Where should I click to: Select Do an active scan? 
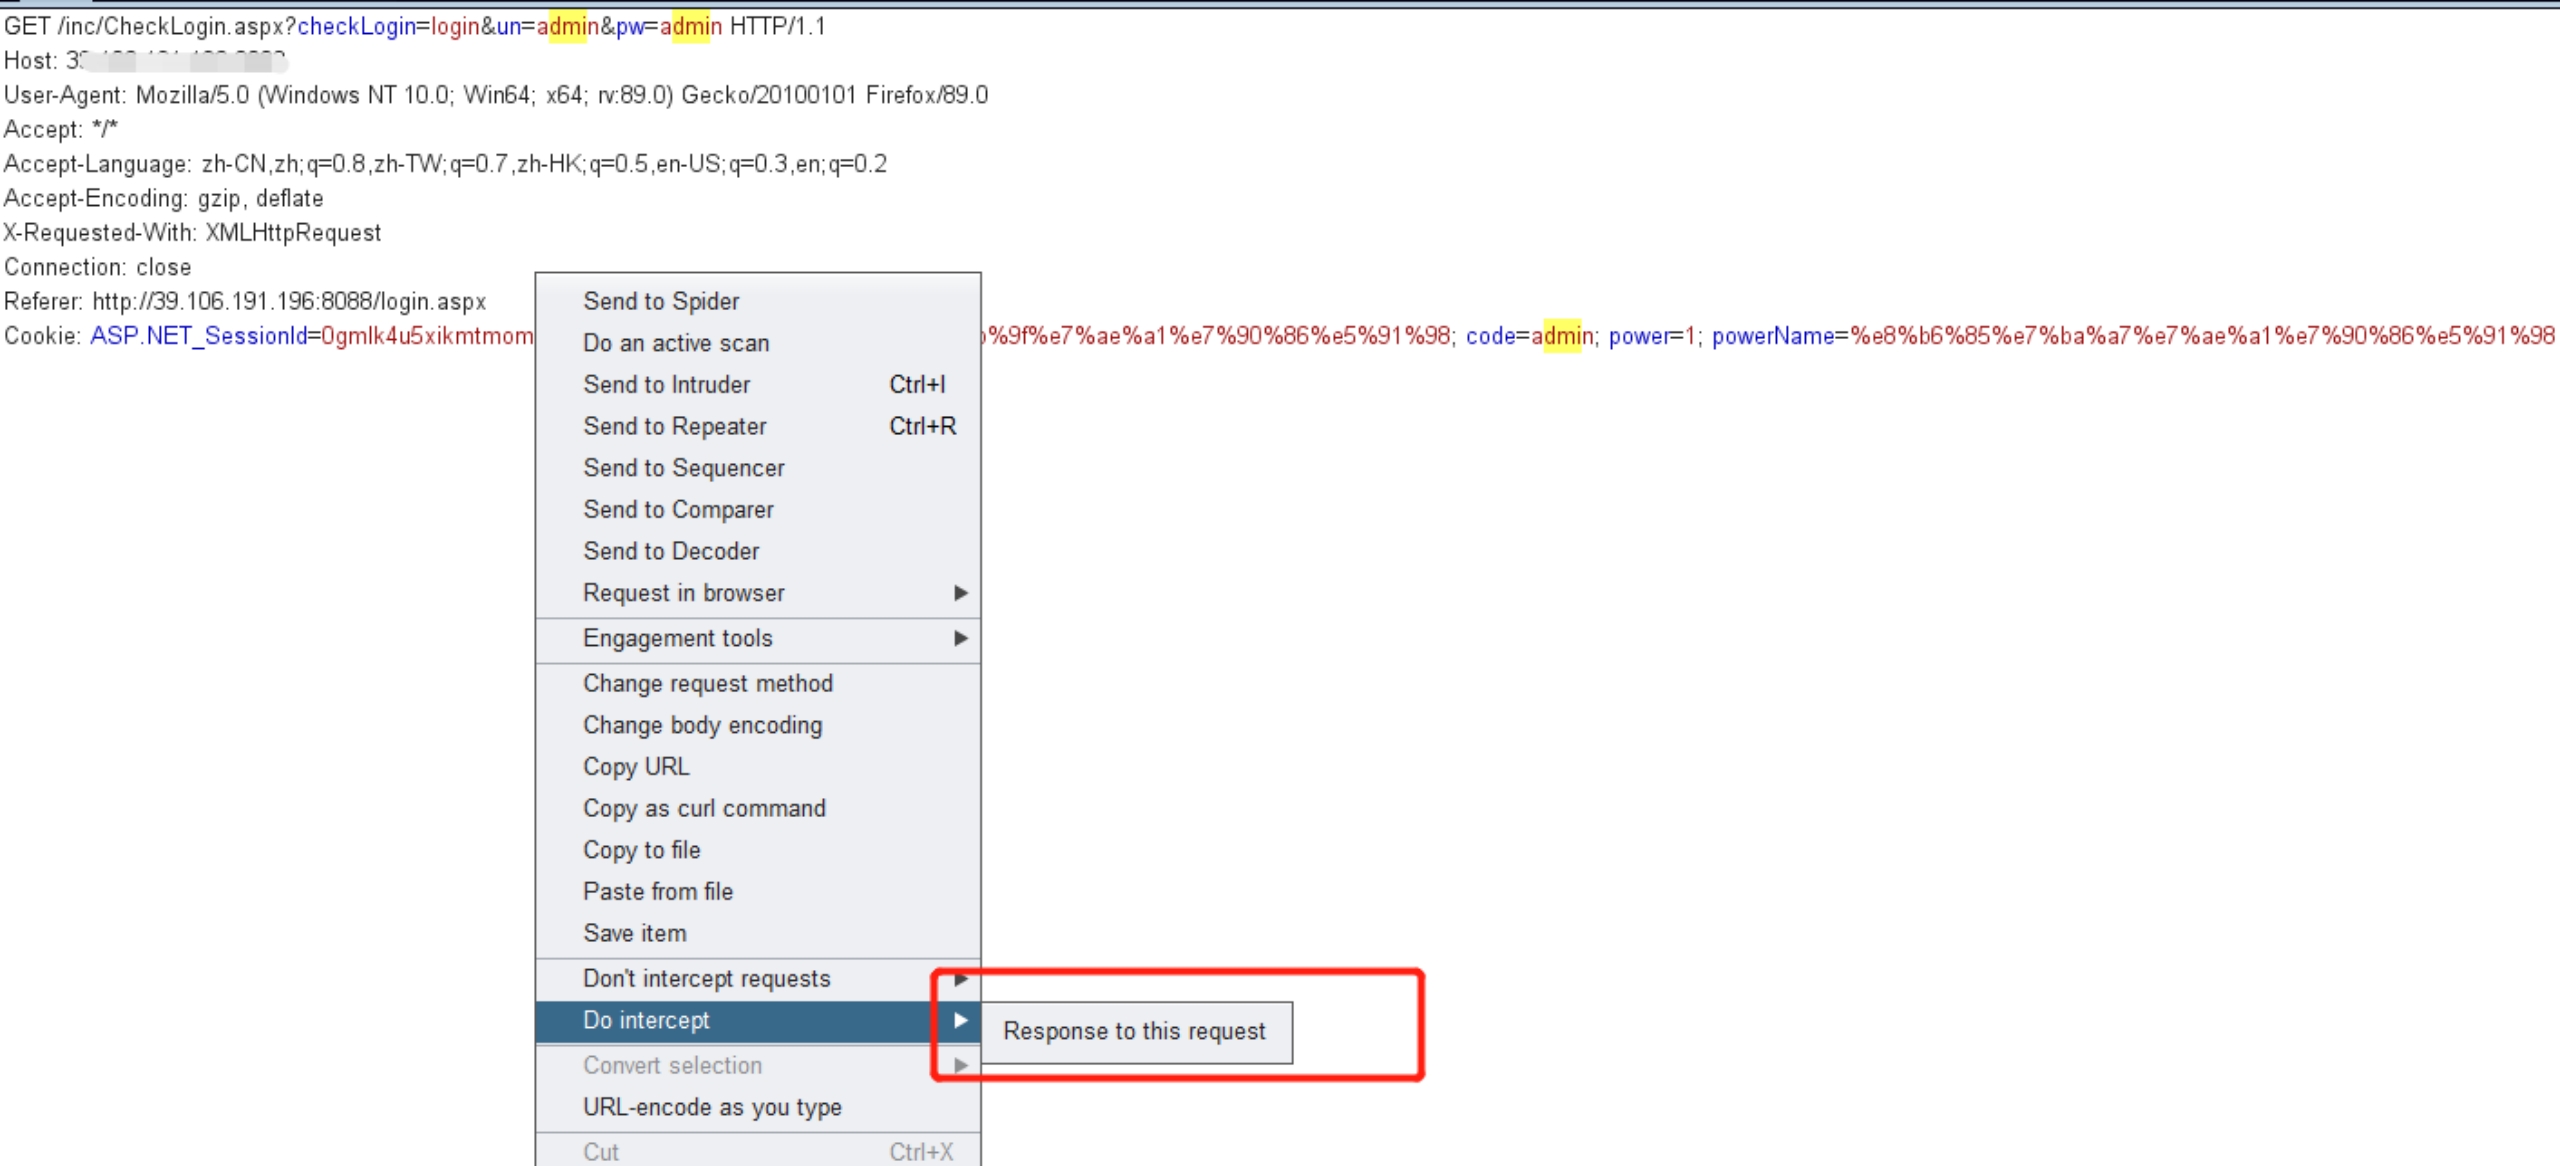676,343
